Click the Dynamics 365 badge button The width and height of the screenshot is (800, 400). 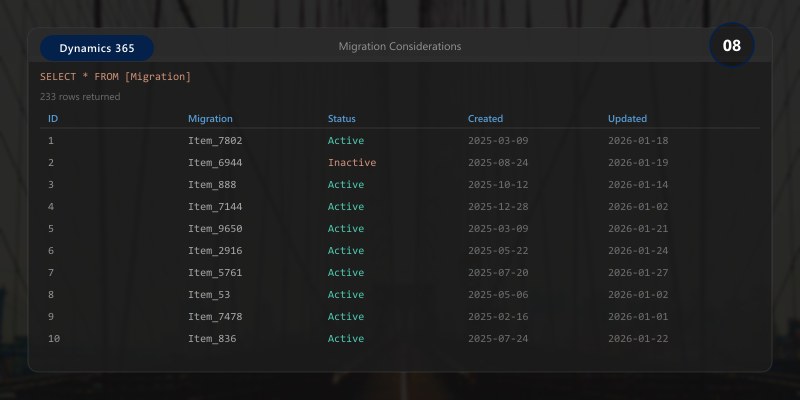97,48
